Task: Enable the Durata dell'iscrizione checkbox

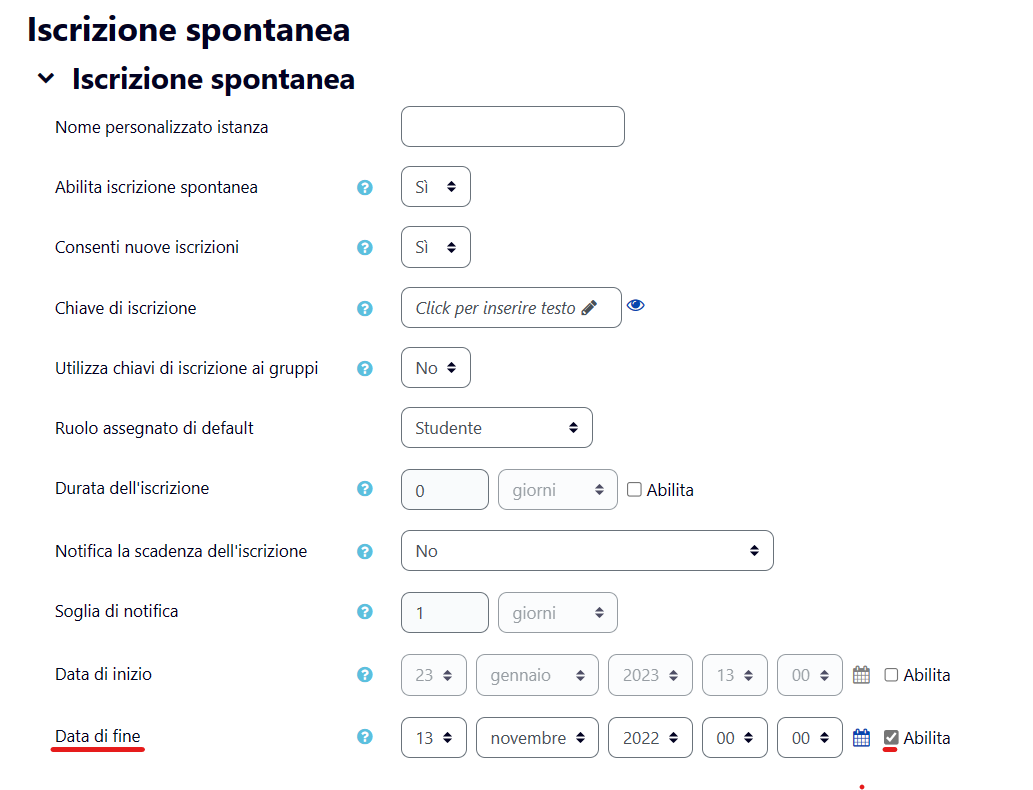Action: [634, 490]
